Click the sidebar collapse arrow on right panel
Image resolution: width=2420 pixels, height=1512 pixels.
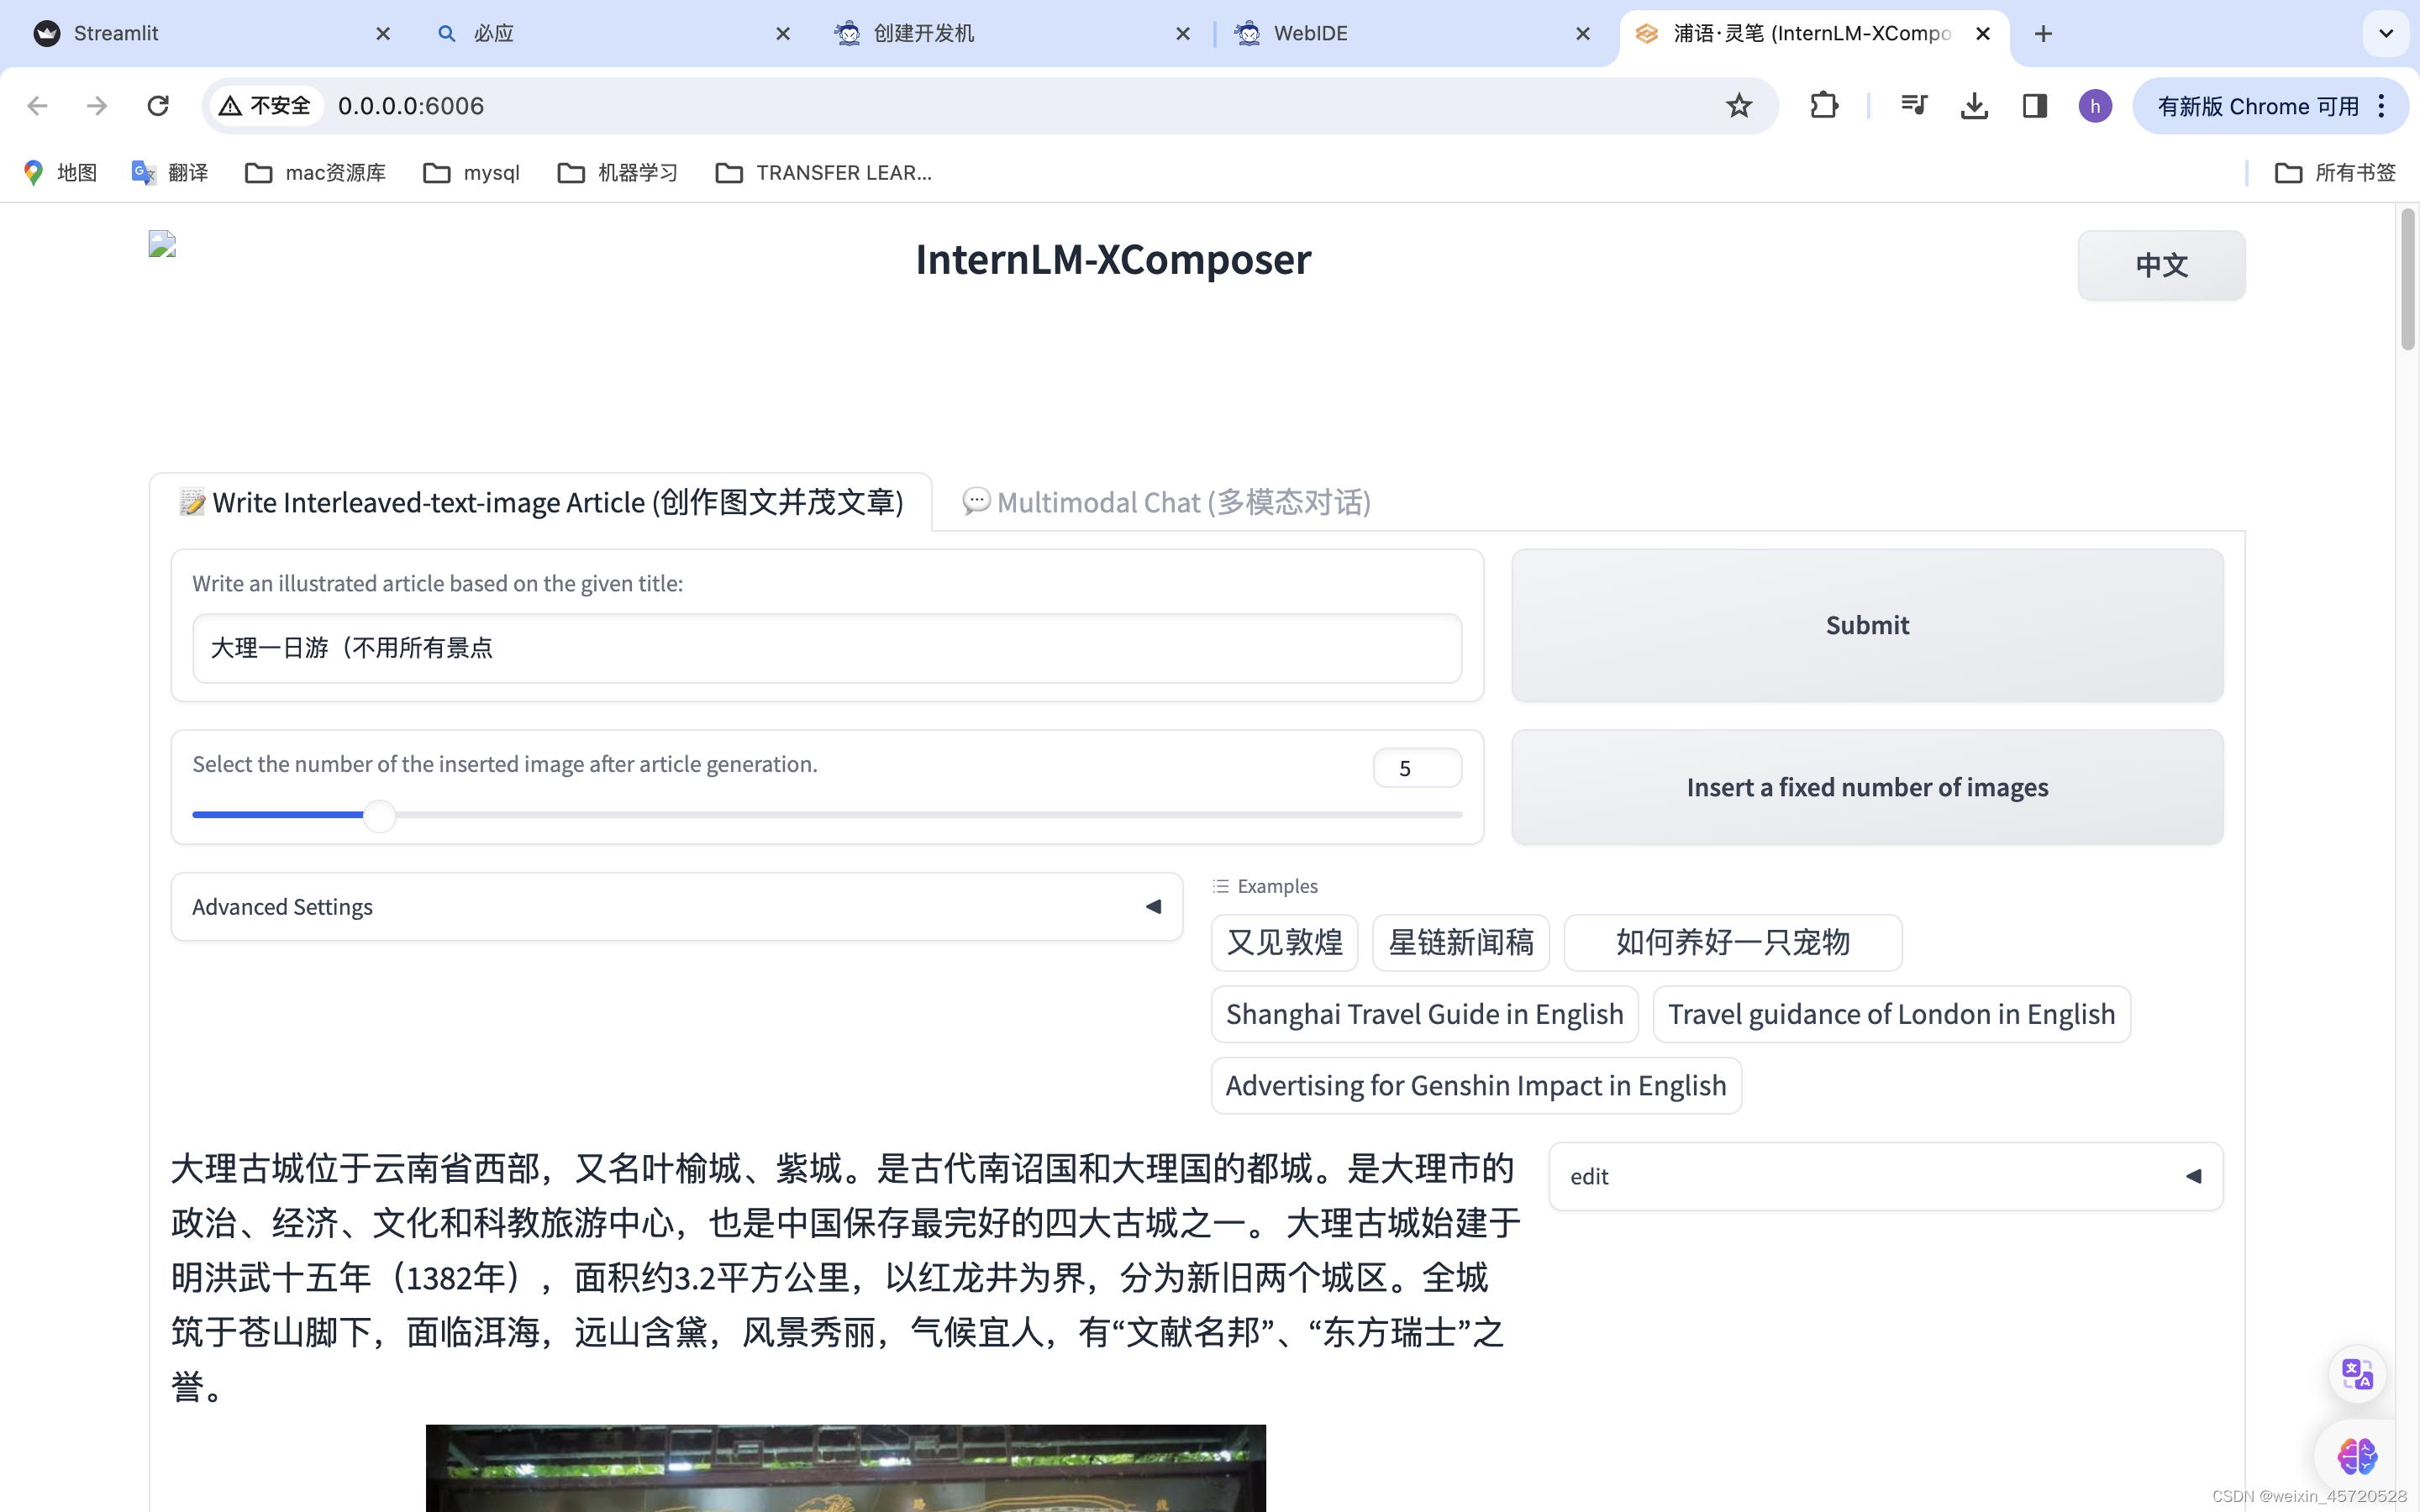coord(2191,1176)
